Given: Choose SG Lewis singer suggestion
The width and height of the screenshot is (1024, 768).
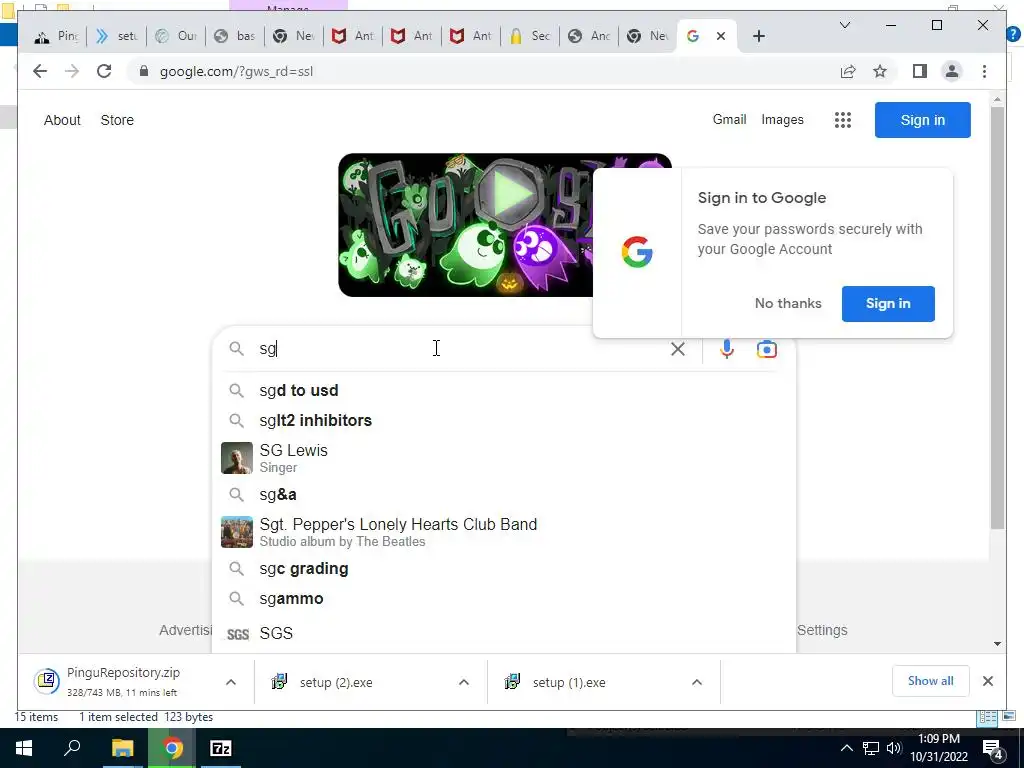Looking at the screenshot, I should pos(504,458).
